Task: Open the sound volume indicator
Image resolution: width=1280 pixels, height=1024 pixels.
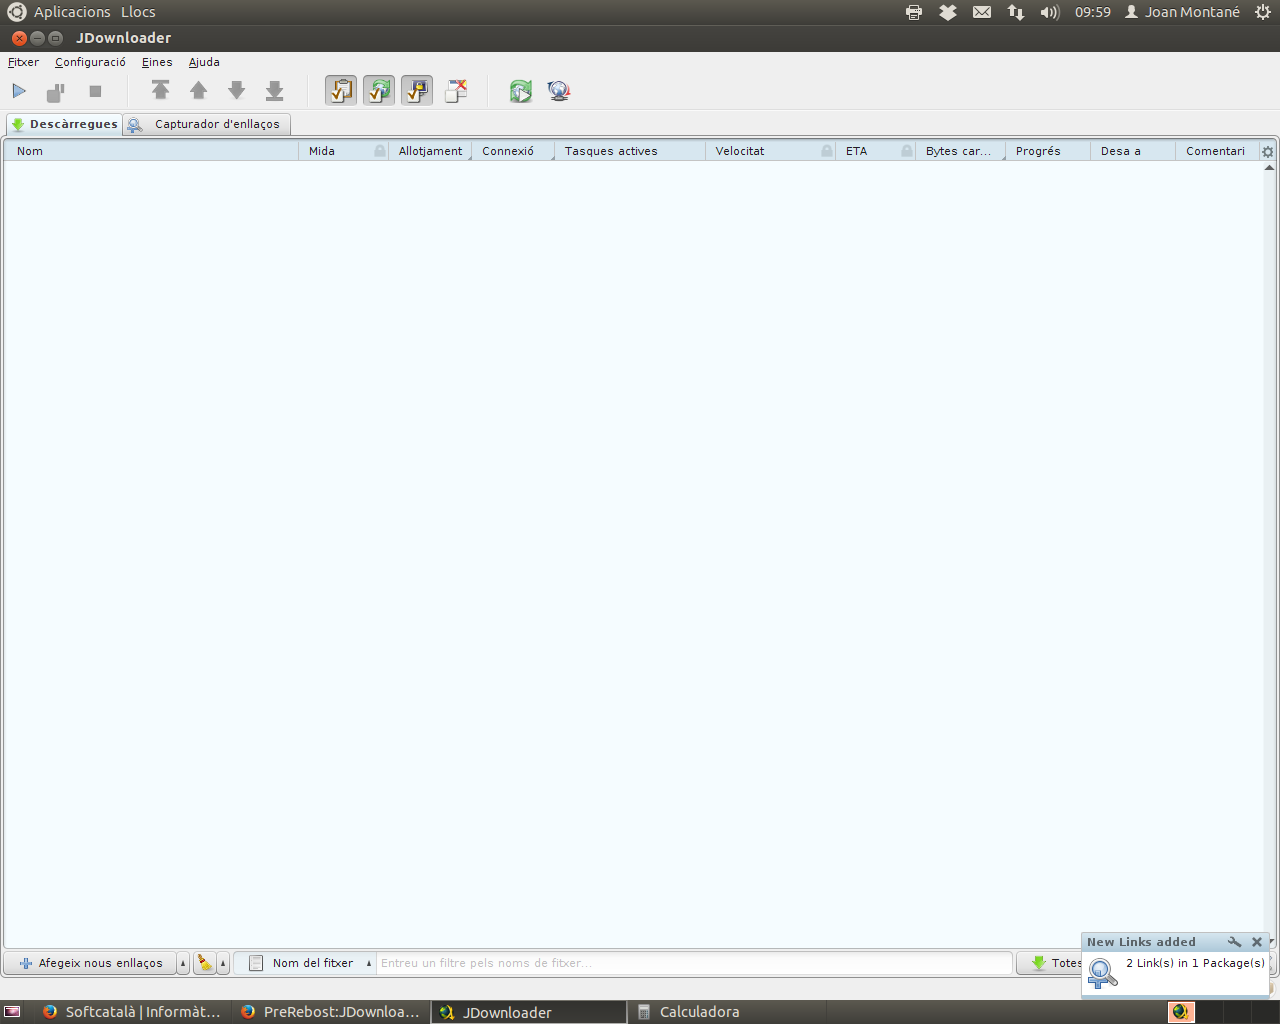Action: click(x=1050, y=12)
